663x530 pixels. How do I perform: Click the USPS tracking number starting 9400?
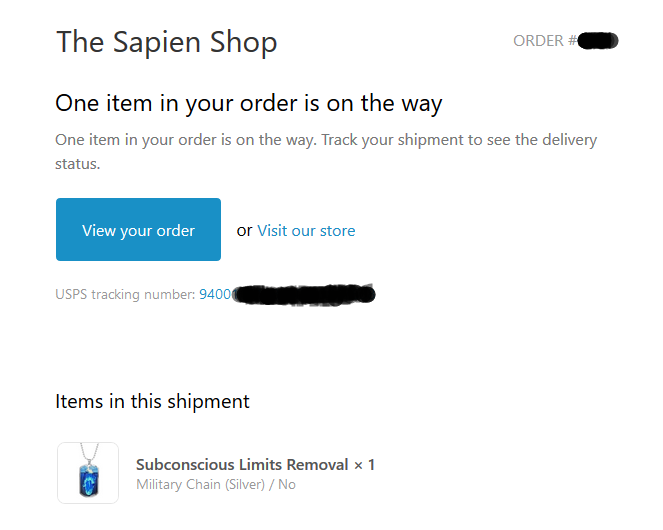(215, 294)
